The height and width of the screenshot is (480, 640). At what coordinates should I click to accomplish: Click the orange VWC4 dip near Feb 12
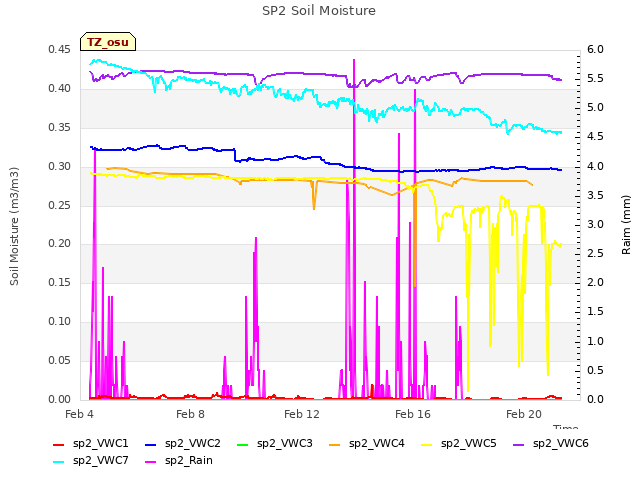coord(314,196)
